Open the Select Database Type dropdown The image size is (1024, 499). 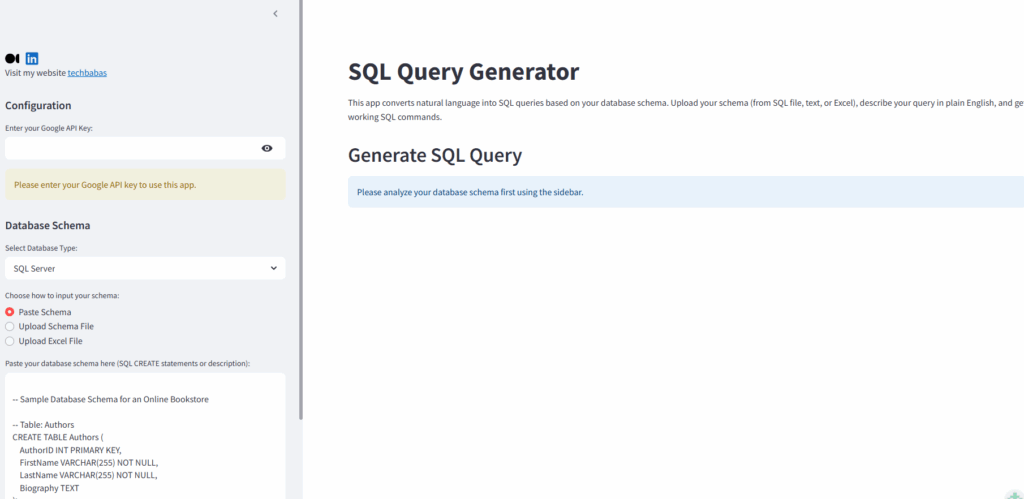(144, 268)
